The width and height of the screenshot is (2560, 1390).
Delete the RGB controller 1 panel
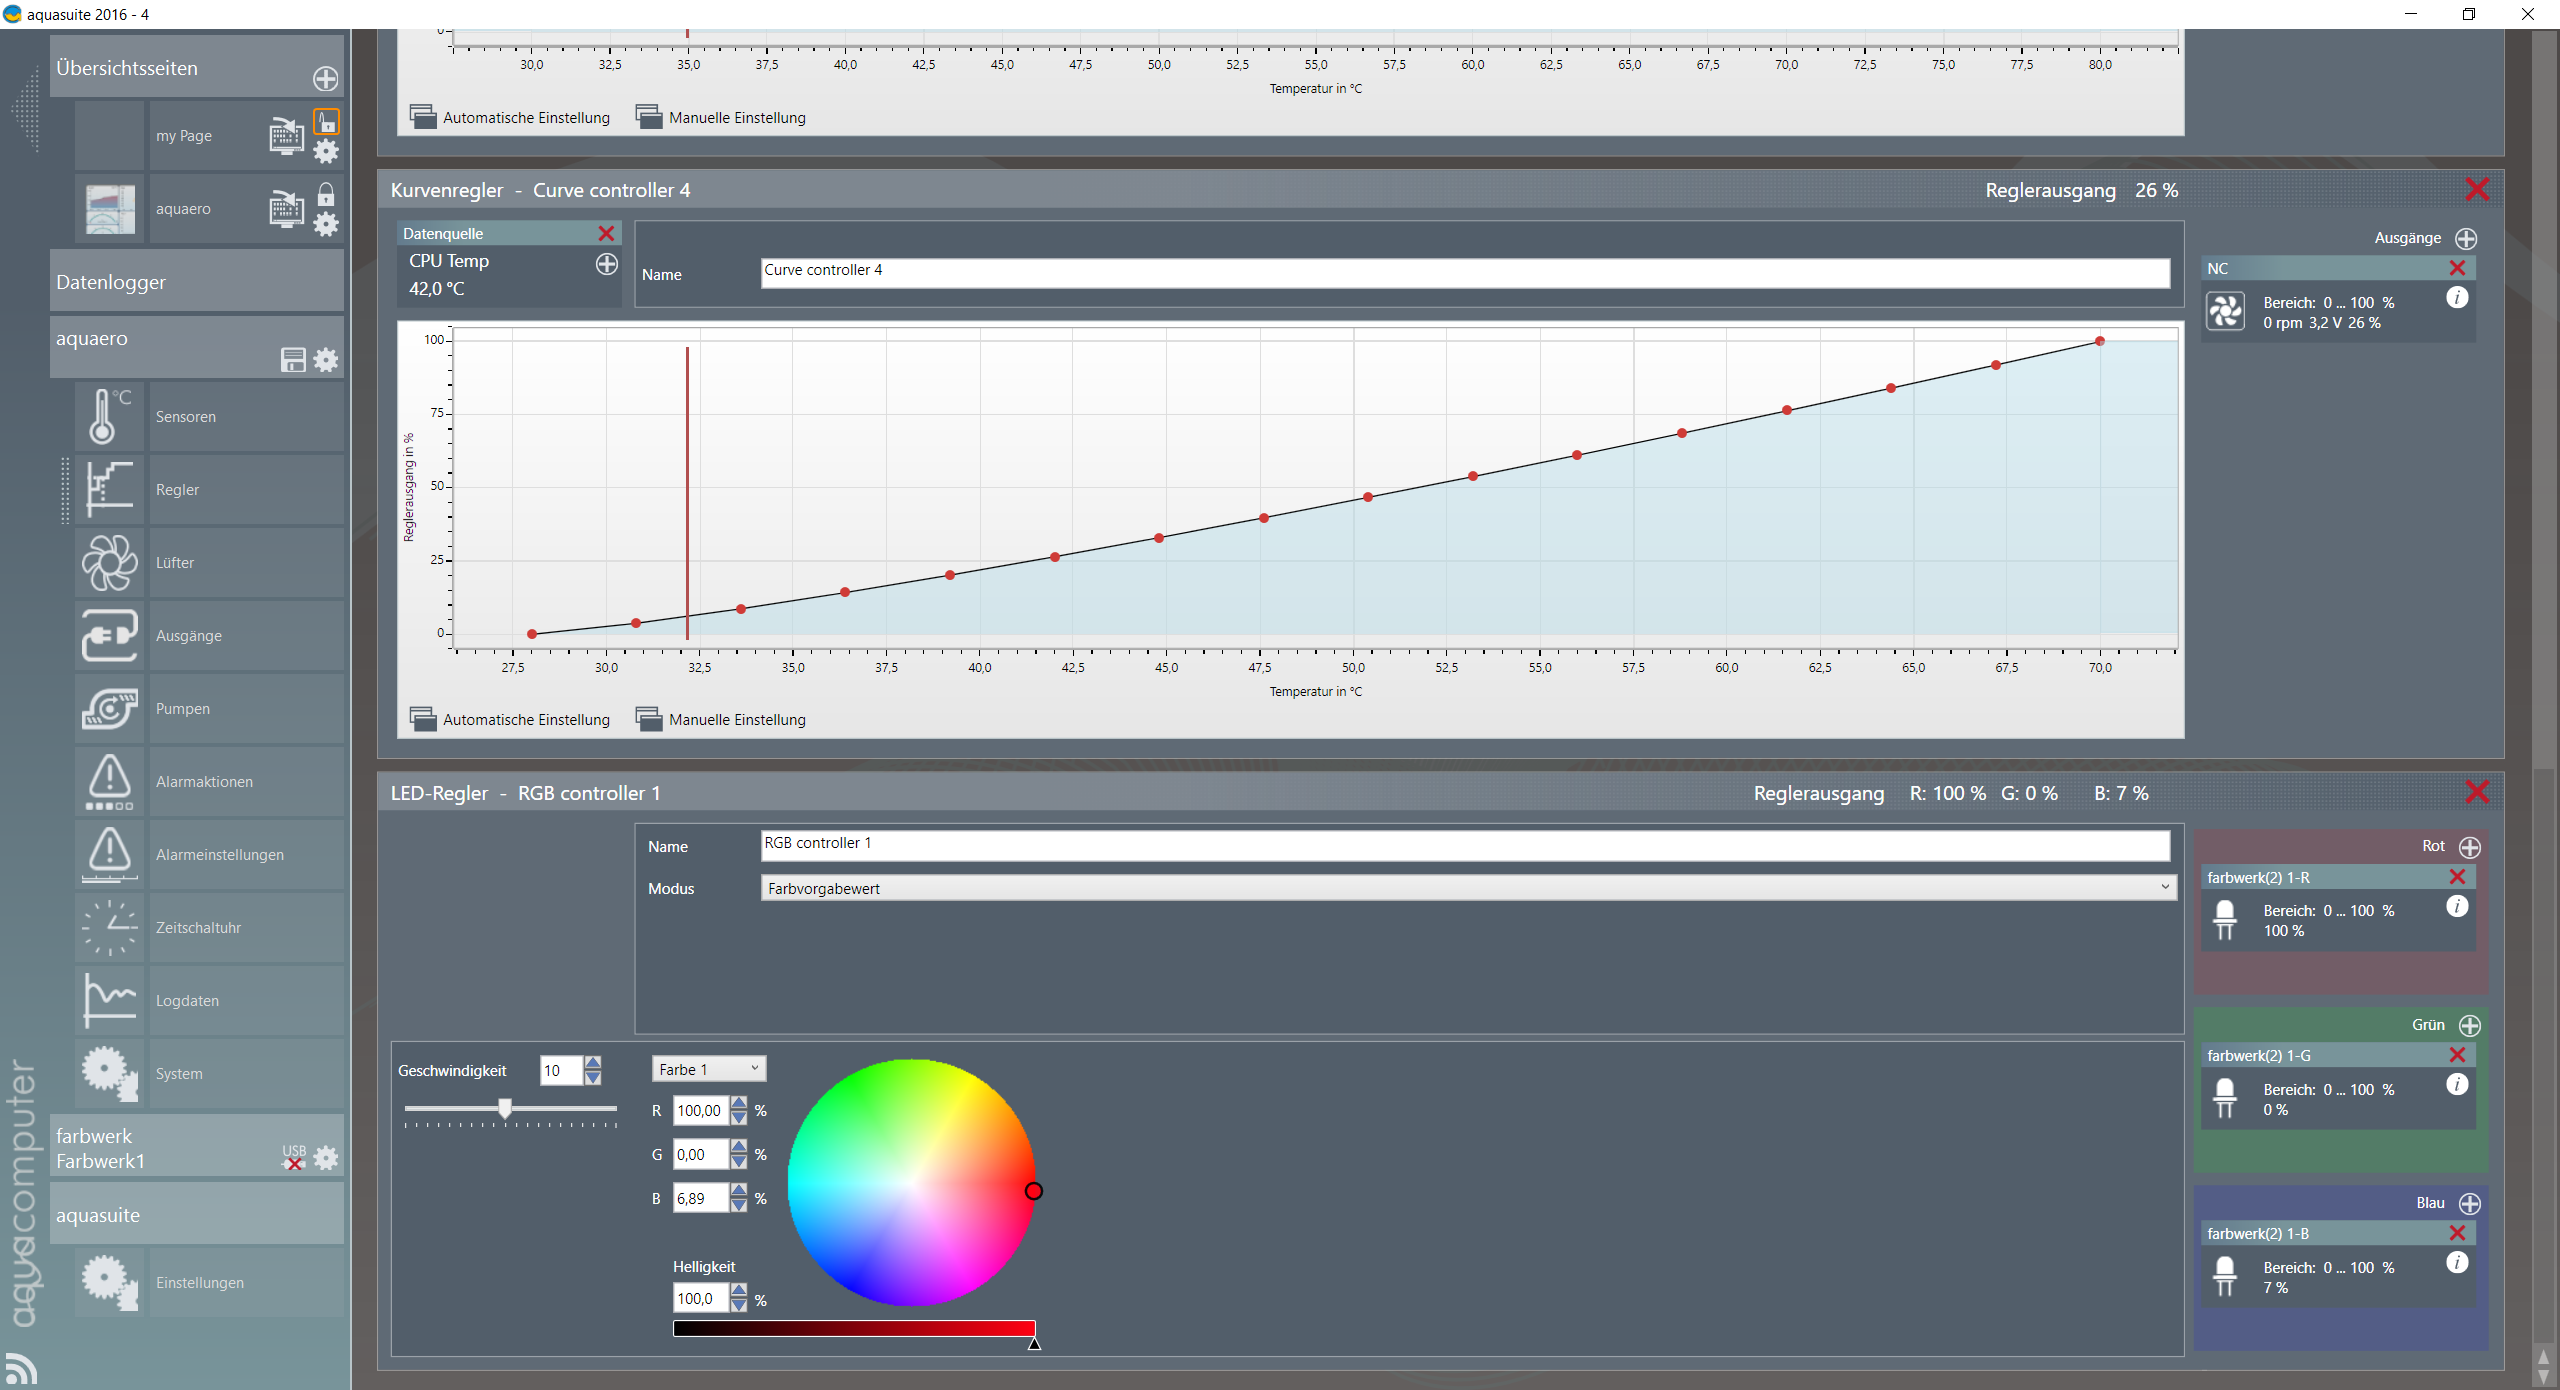tap(2477, 793)
